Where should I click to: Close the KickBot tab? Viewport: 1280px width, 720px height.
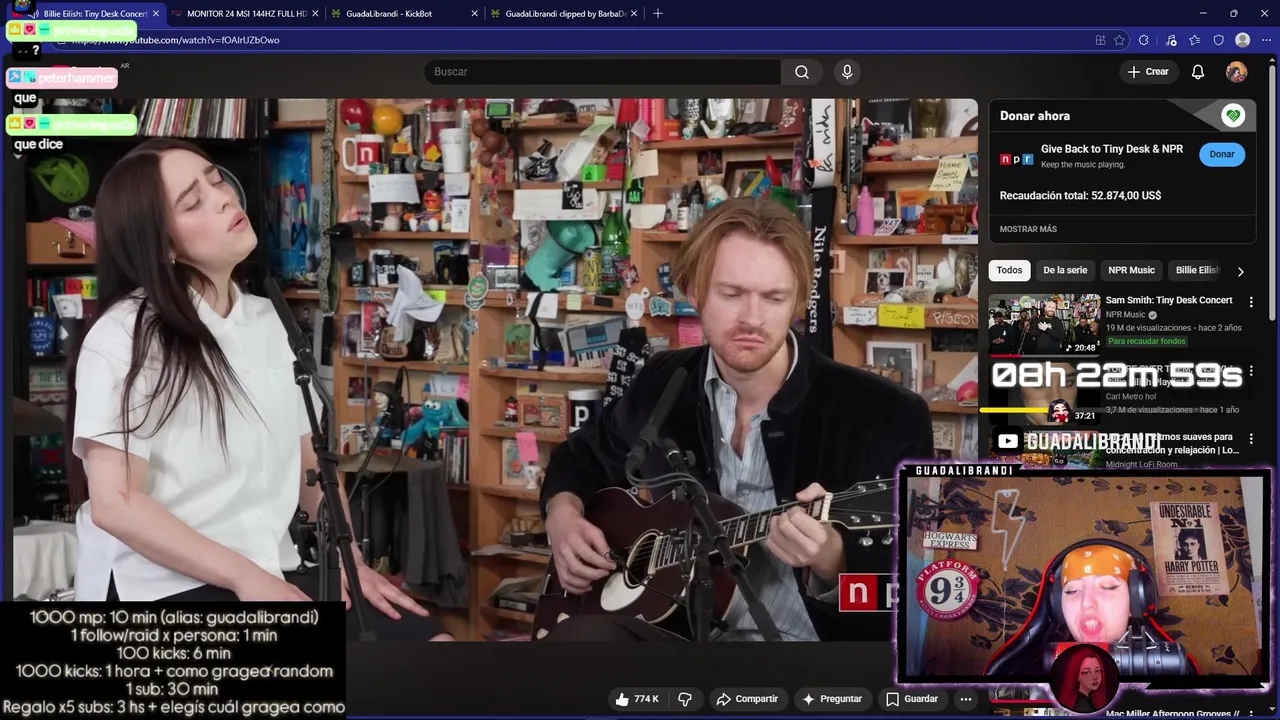(474, 14)
